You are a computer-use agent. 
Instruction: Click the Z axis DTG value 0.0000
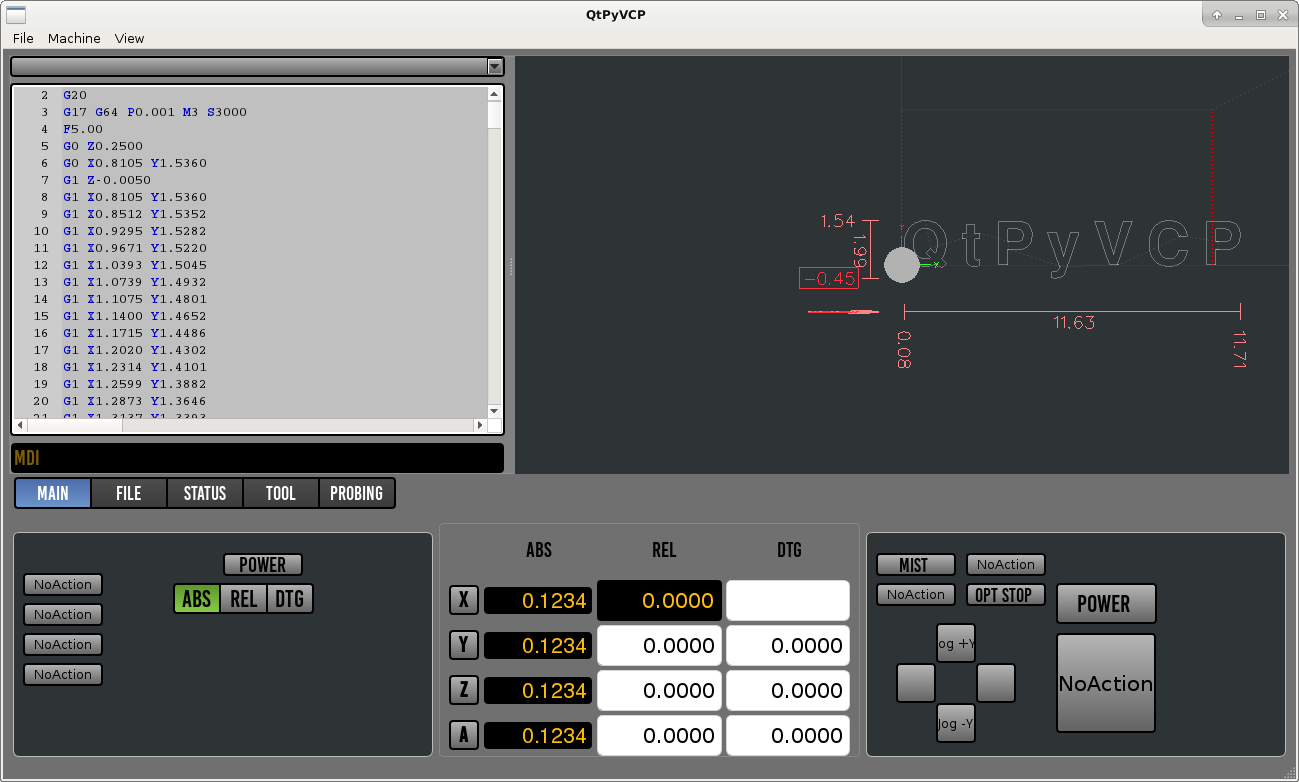coord(788,691)
